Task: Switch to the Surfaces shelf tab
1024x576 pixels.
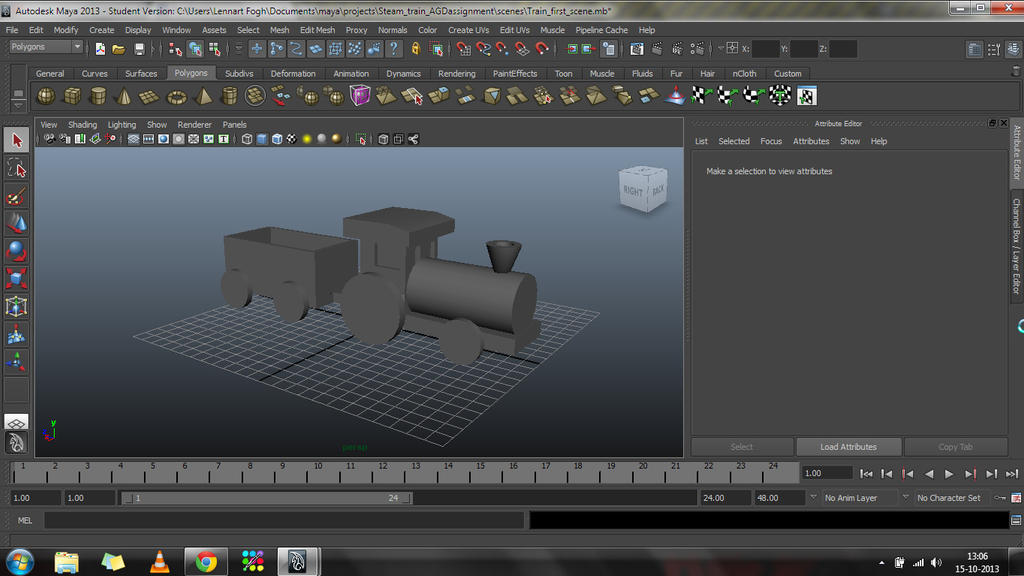Action: tap(141, 74)
